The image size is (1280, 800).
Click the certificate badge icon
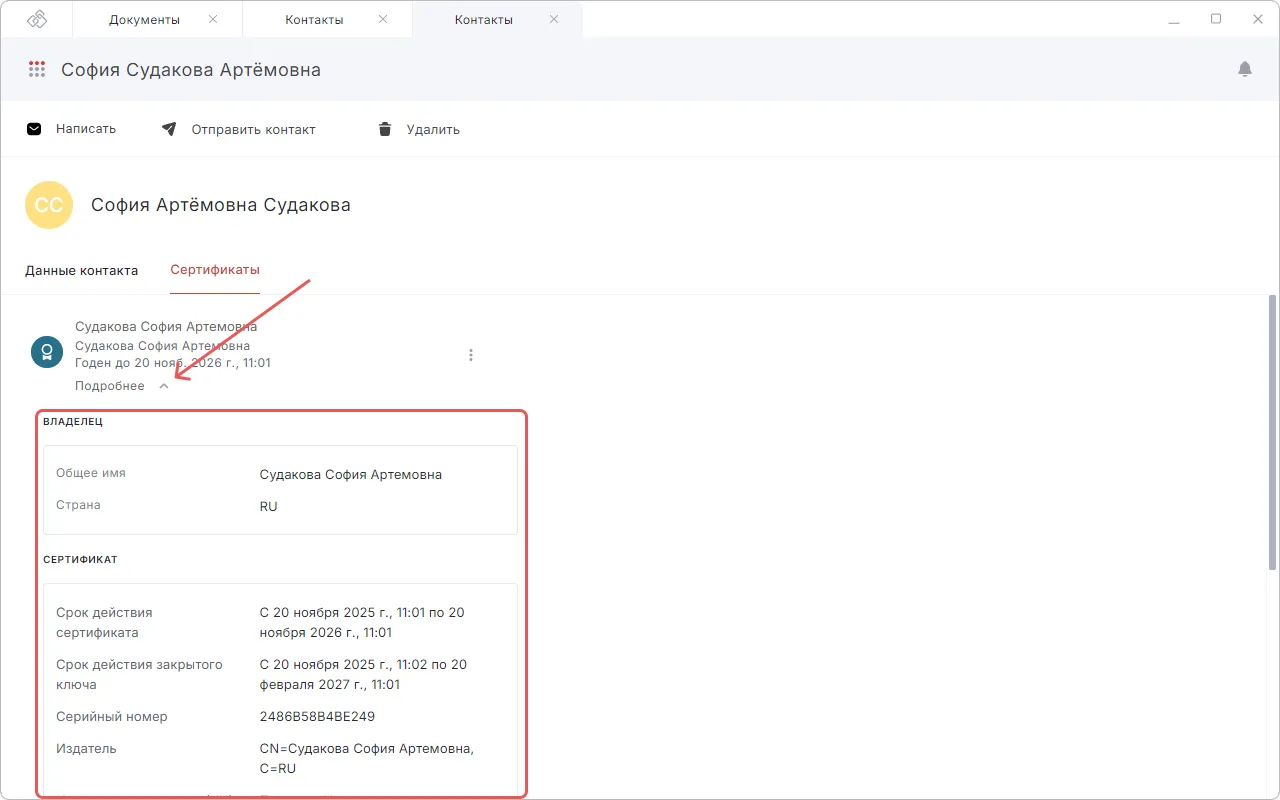pos(47,350)
